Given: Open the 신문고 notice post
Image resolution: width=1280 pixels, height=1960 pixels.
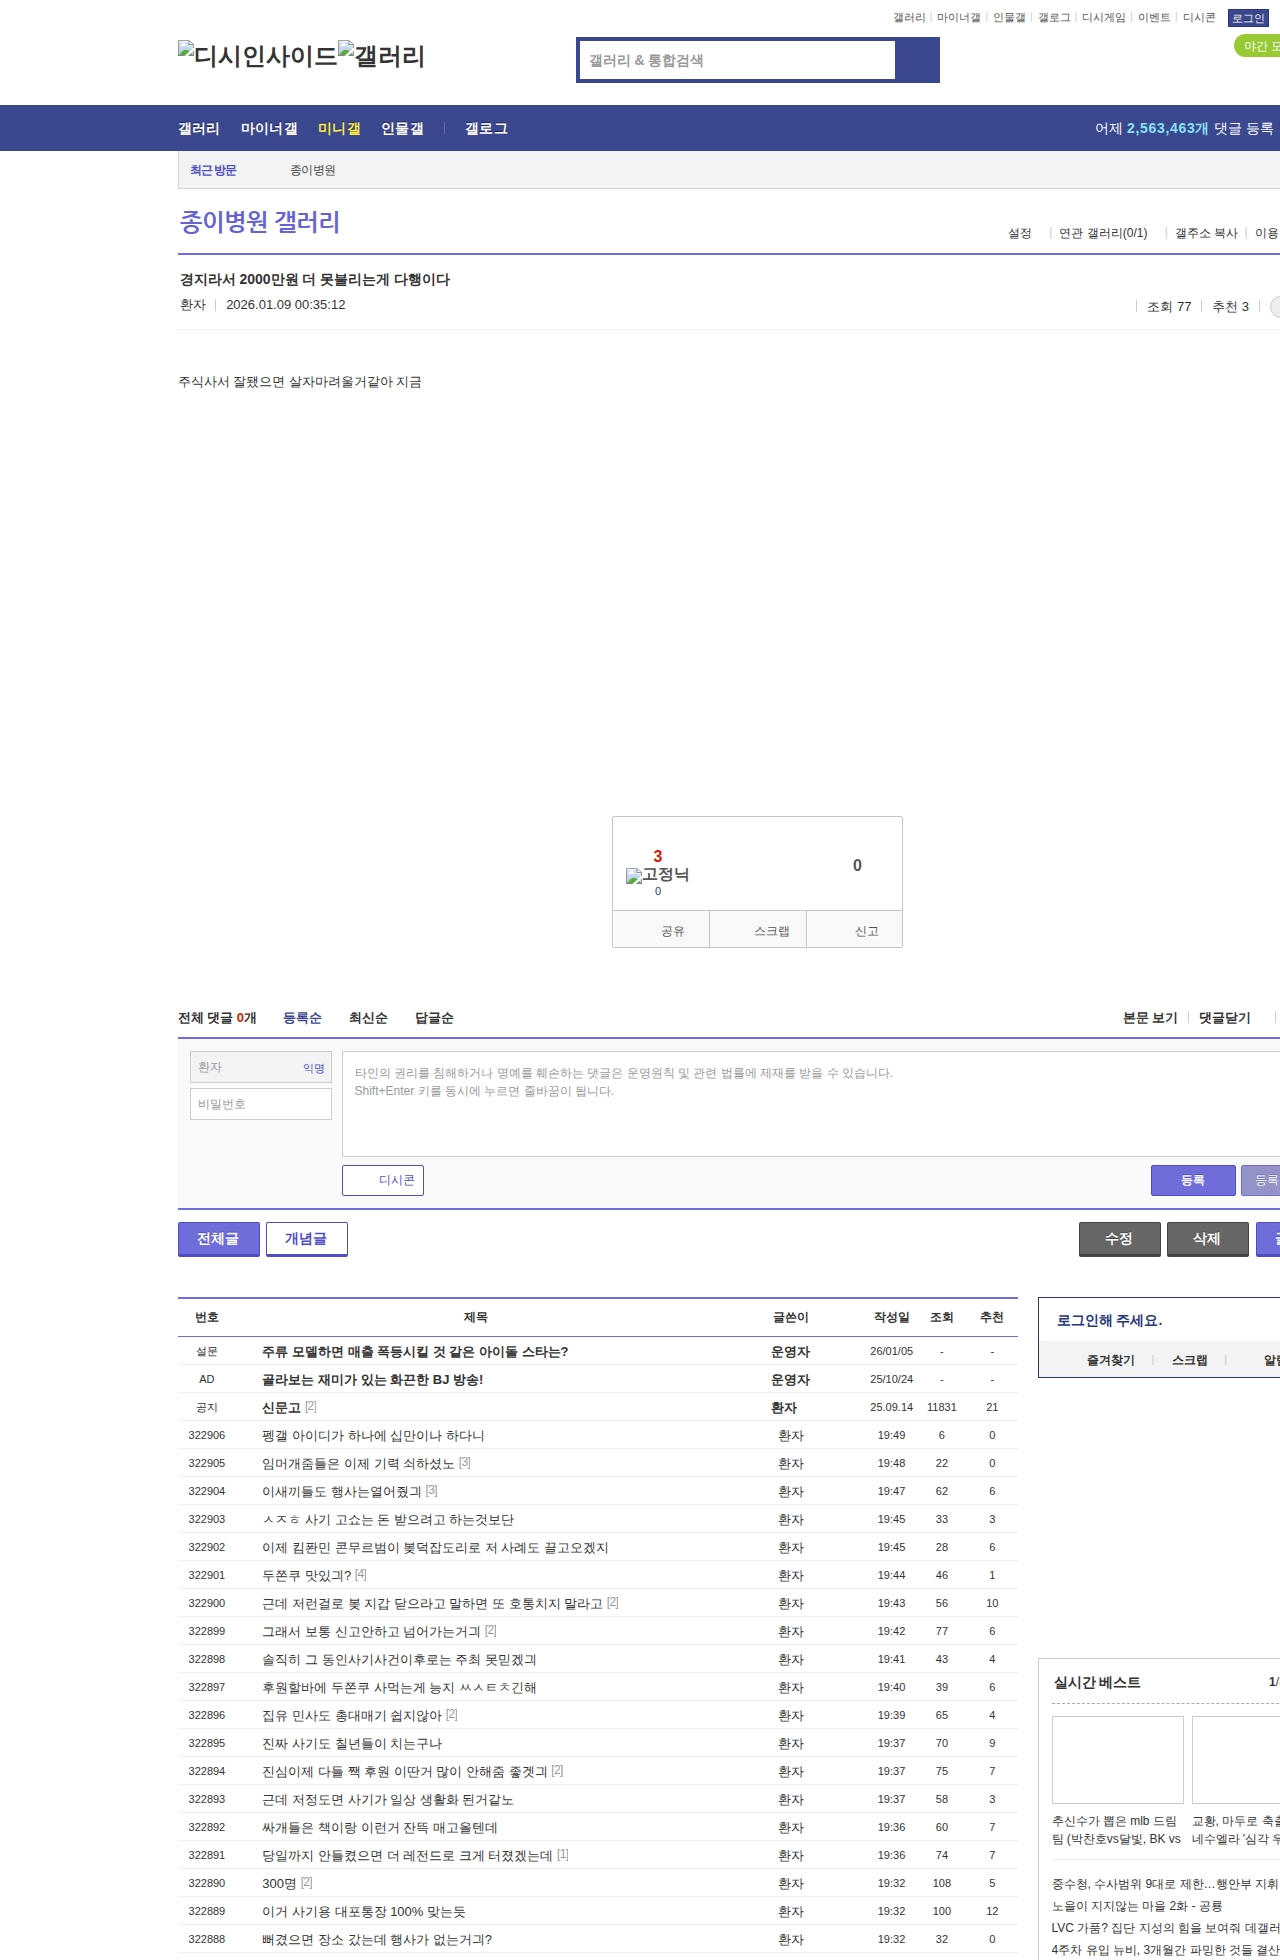Looking at the screenshot, I should coord(281,1407).
